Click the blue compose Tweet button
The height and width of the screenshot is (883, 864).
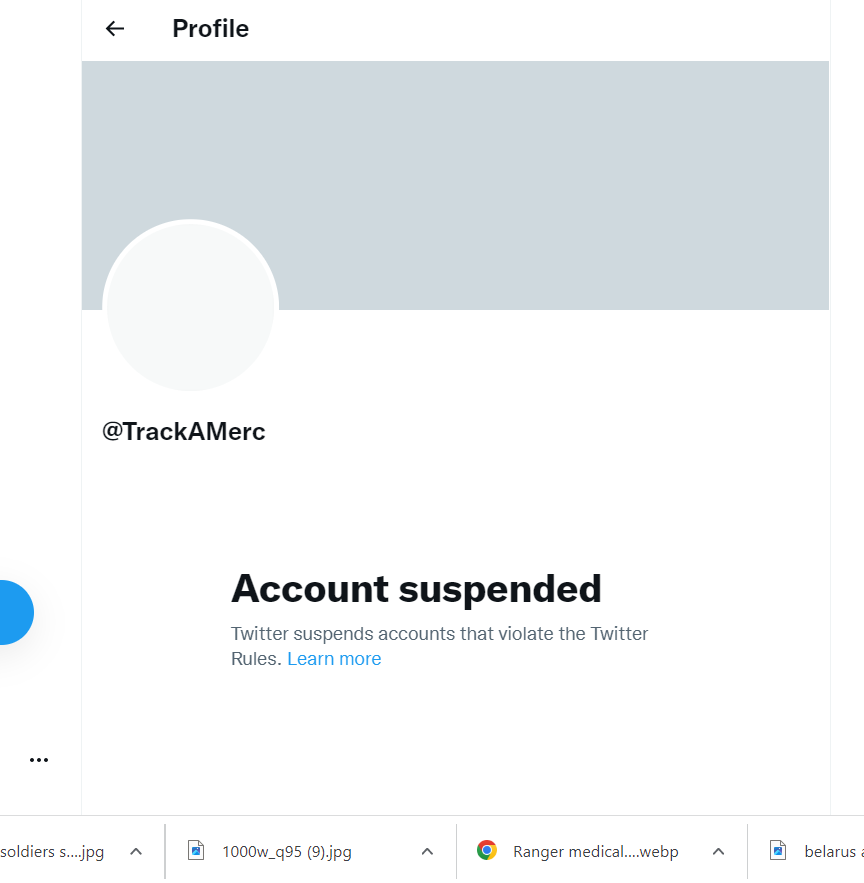coord(10,612)
